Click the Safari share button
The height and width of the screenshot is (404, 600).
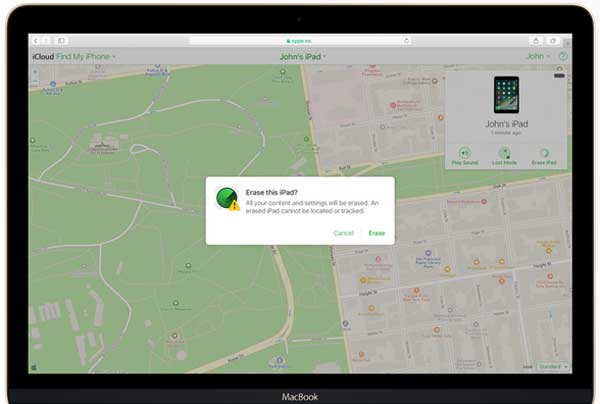[536, 41]
